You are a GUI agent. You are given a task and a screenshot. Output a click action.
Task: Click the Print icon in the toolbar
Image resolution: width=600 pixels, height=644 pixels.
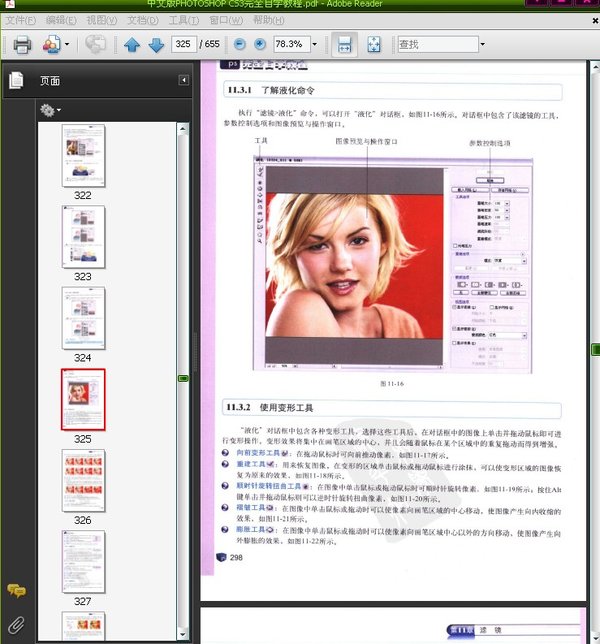click(22, 44)
